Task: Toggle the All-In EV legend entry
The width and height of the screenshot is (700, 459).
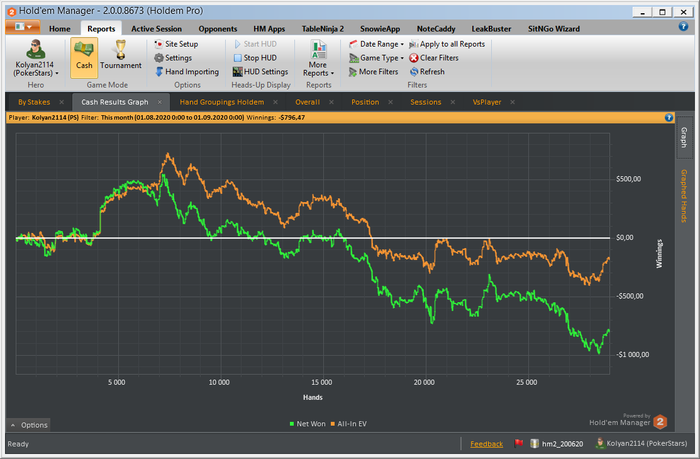Action: (349, 424)
